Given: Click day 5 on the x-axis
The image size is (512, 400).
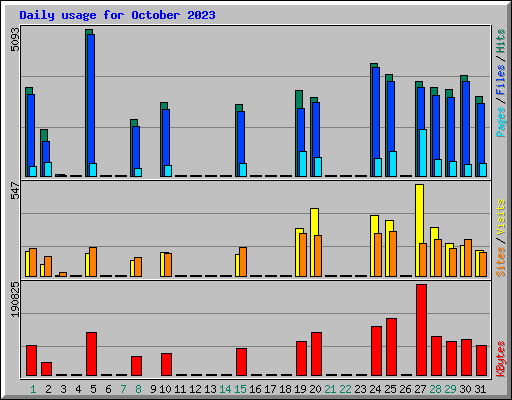Looking at the screenshot, I should pyautogui.click(x=93, y=389).
